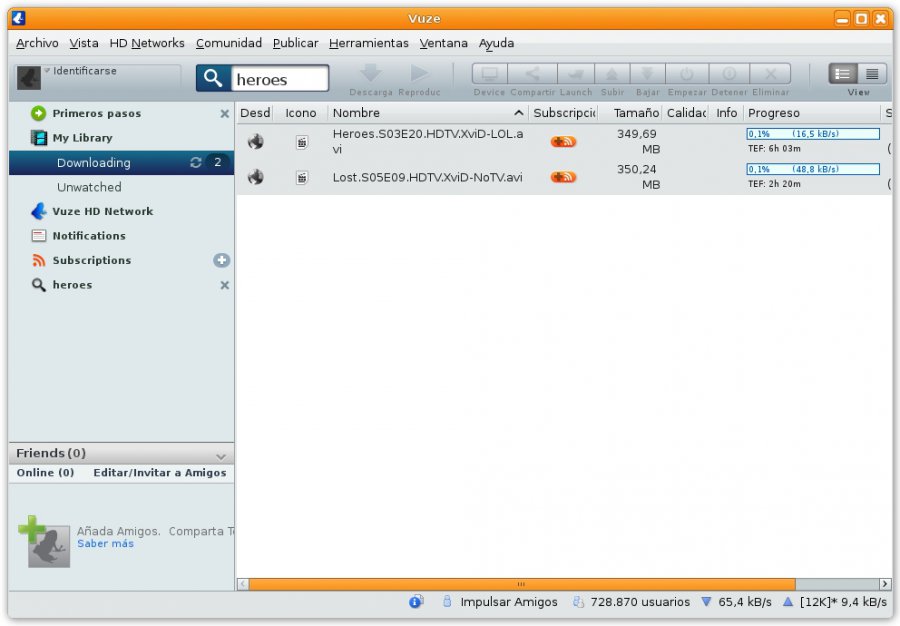
Task: Open the Vista menu
Action: tap(84, 43)
